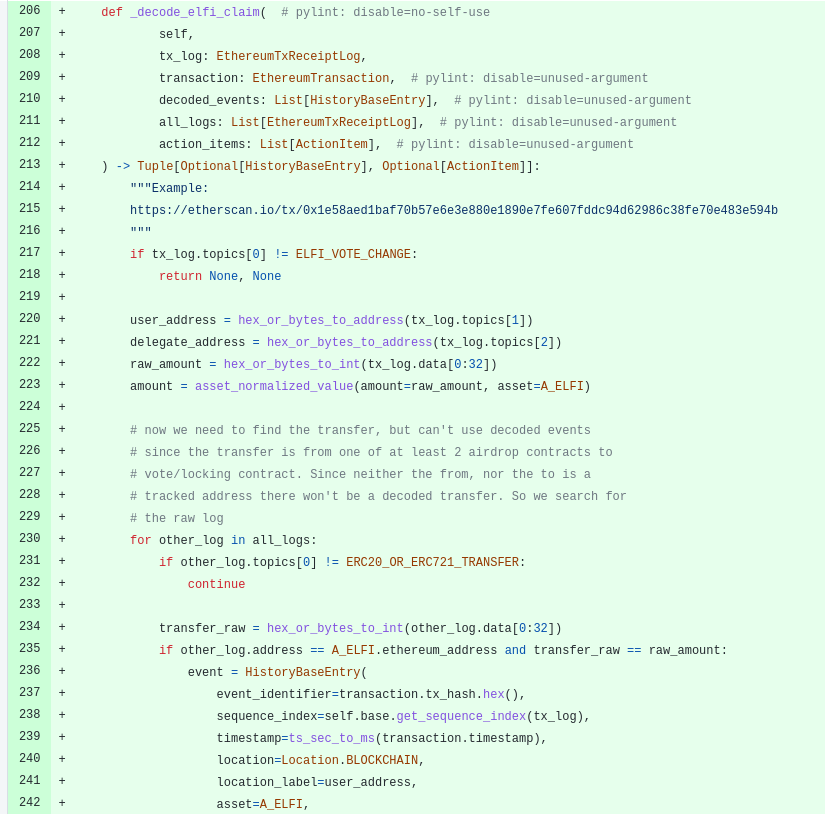Click transfer_raw assignment line
Screen dimensions: 825x814
click(x=360, y=628)
